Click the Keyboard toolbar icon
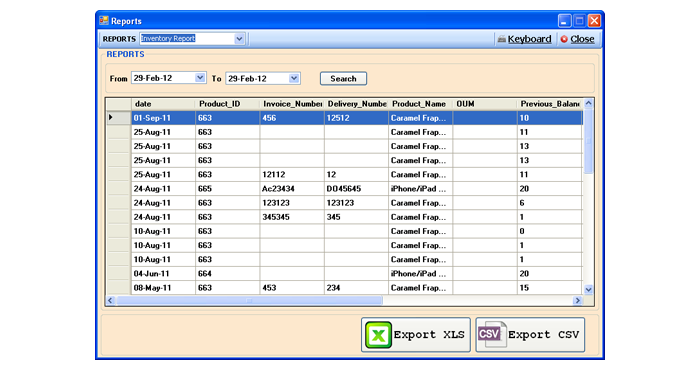The height and width of the screenshot is (371, 700). [x=502, y=39]
